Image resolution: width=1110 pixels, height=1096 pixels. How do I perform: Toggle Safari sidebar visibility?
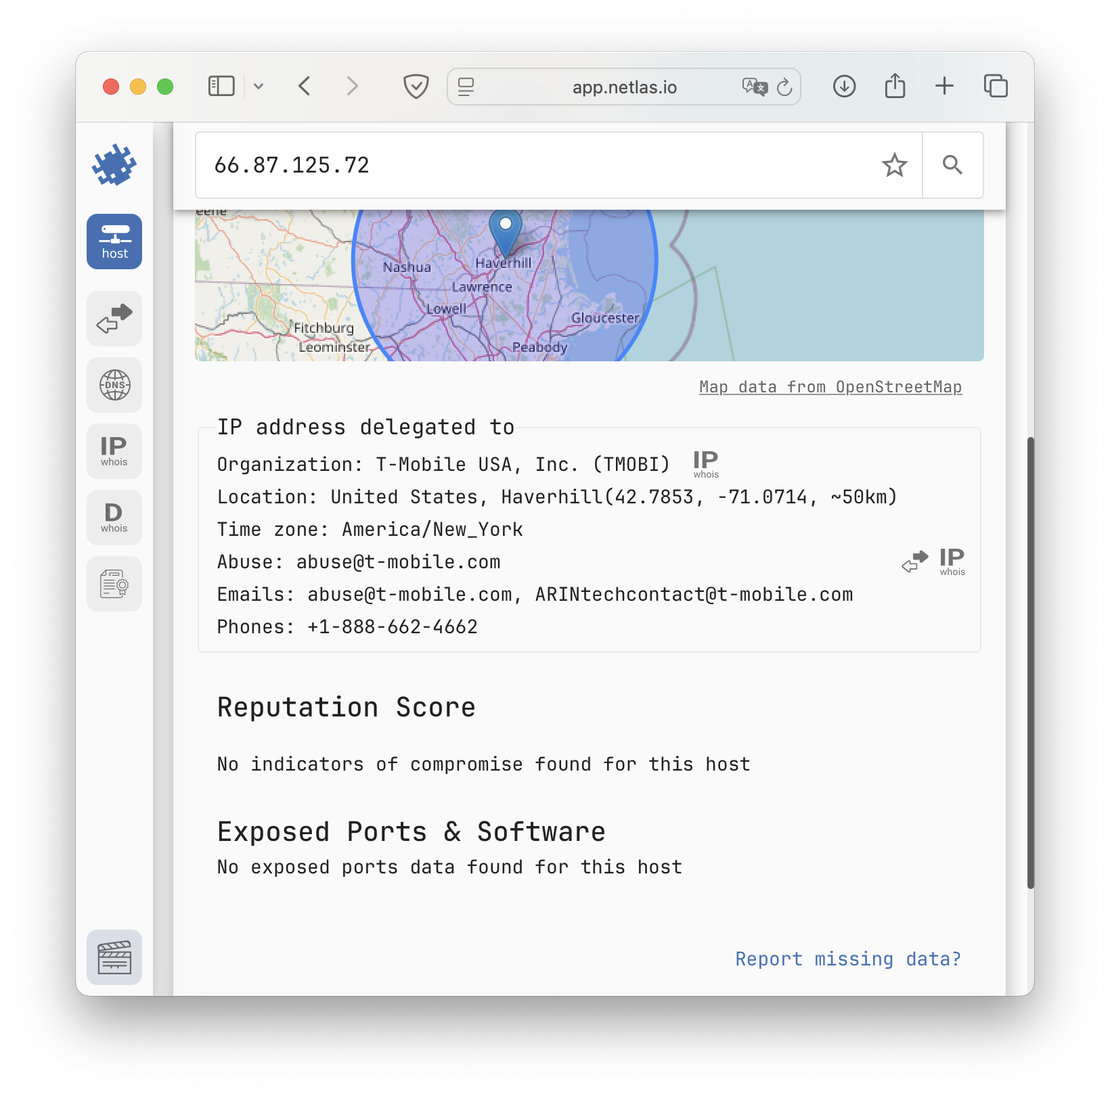tap(221, 87)
